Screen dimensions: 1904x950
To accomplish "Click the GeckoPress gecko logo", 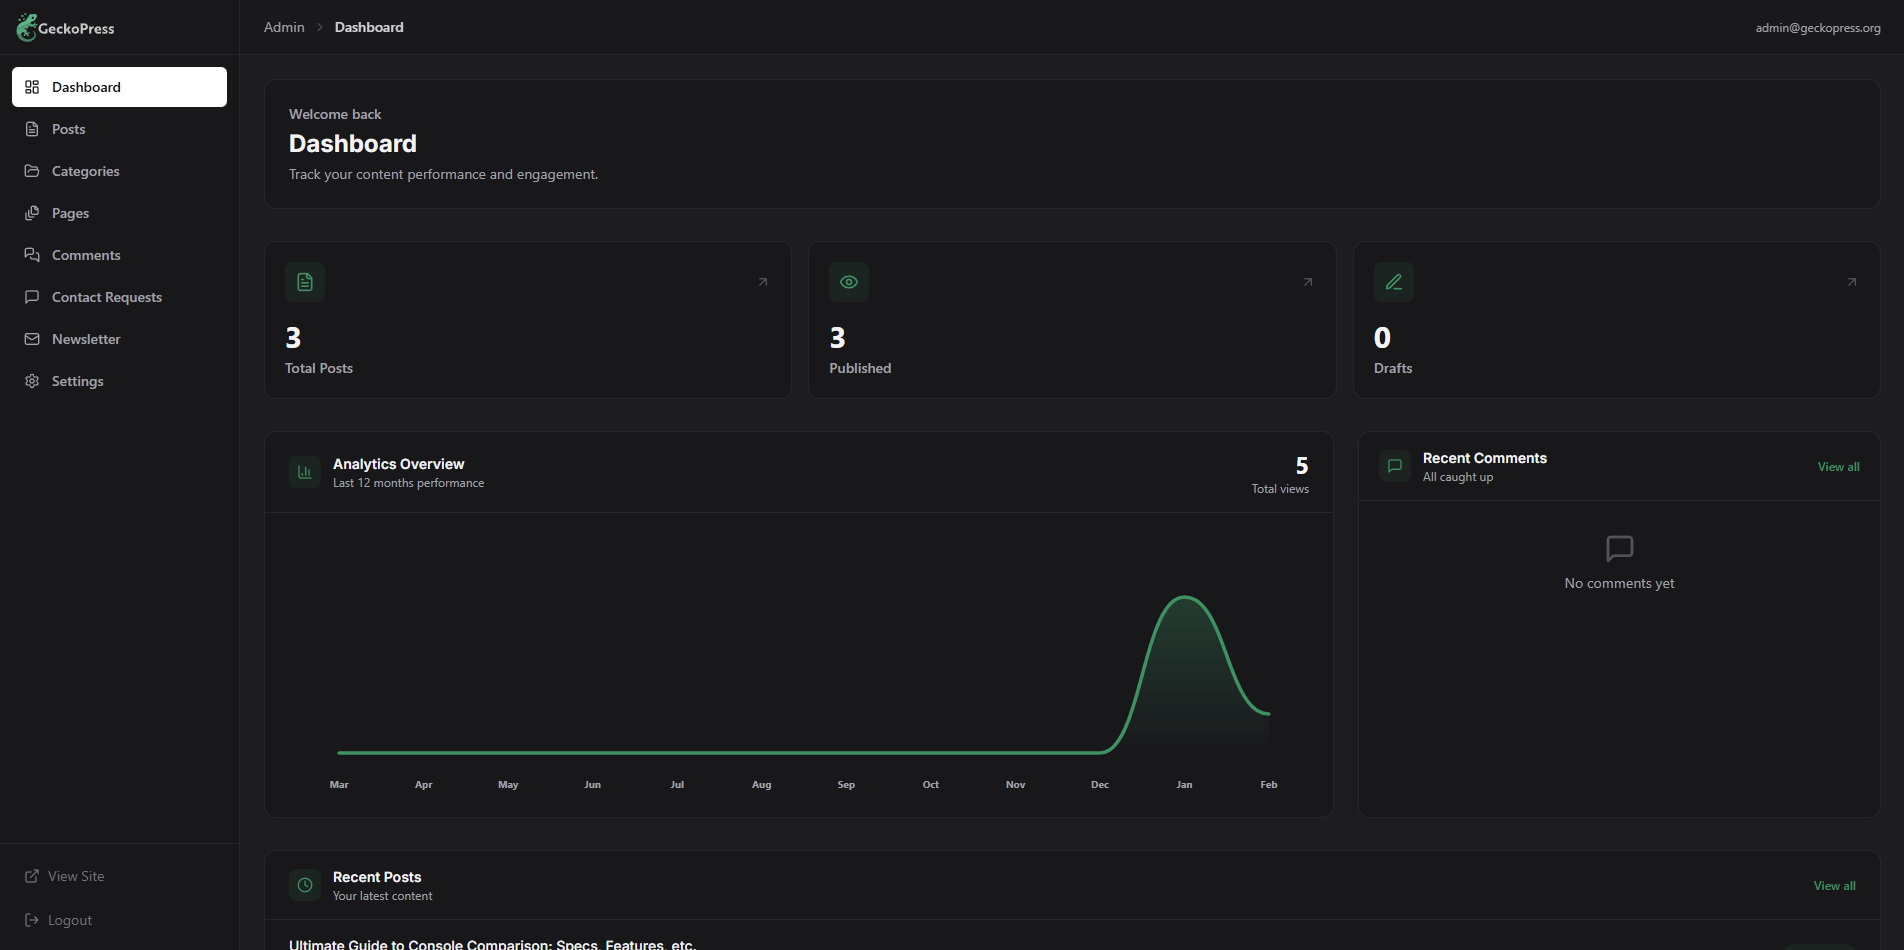I will 26,26.
